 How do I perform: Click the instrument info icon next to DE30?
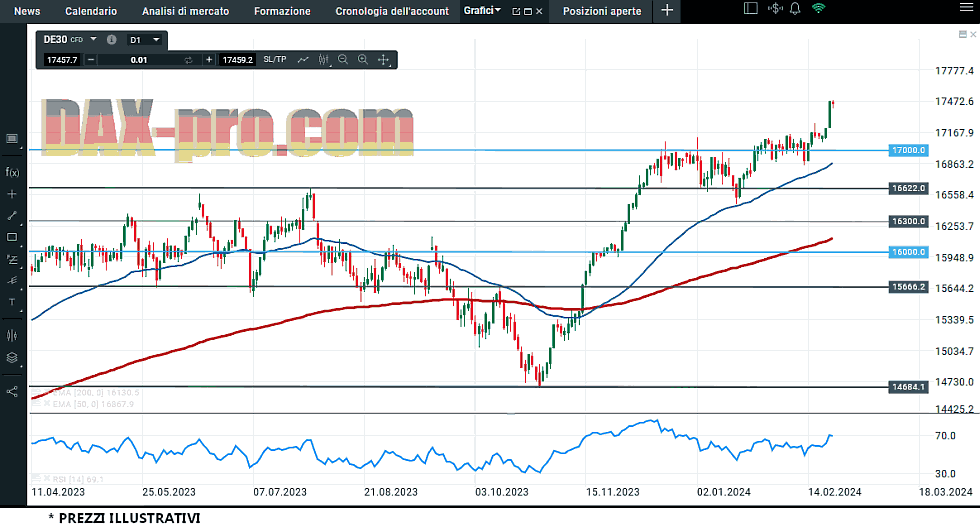[111, 39]
